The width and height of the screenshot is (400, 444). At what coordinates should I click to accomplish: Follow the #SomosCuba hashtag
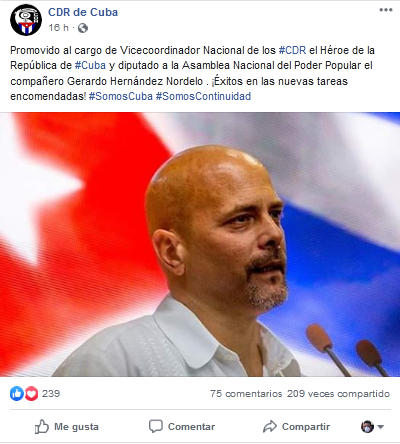pos(121,96)
